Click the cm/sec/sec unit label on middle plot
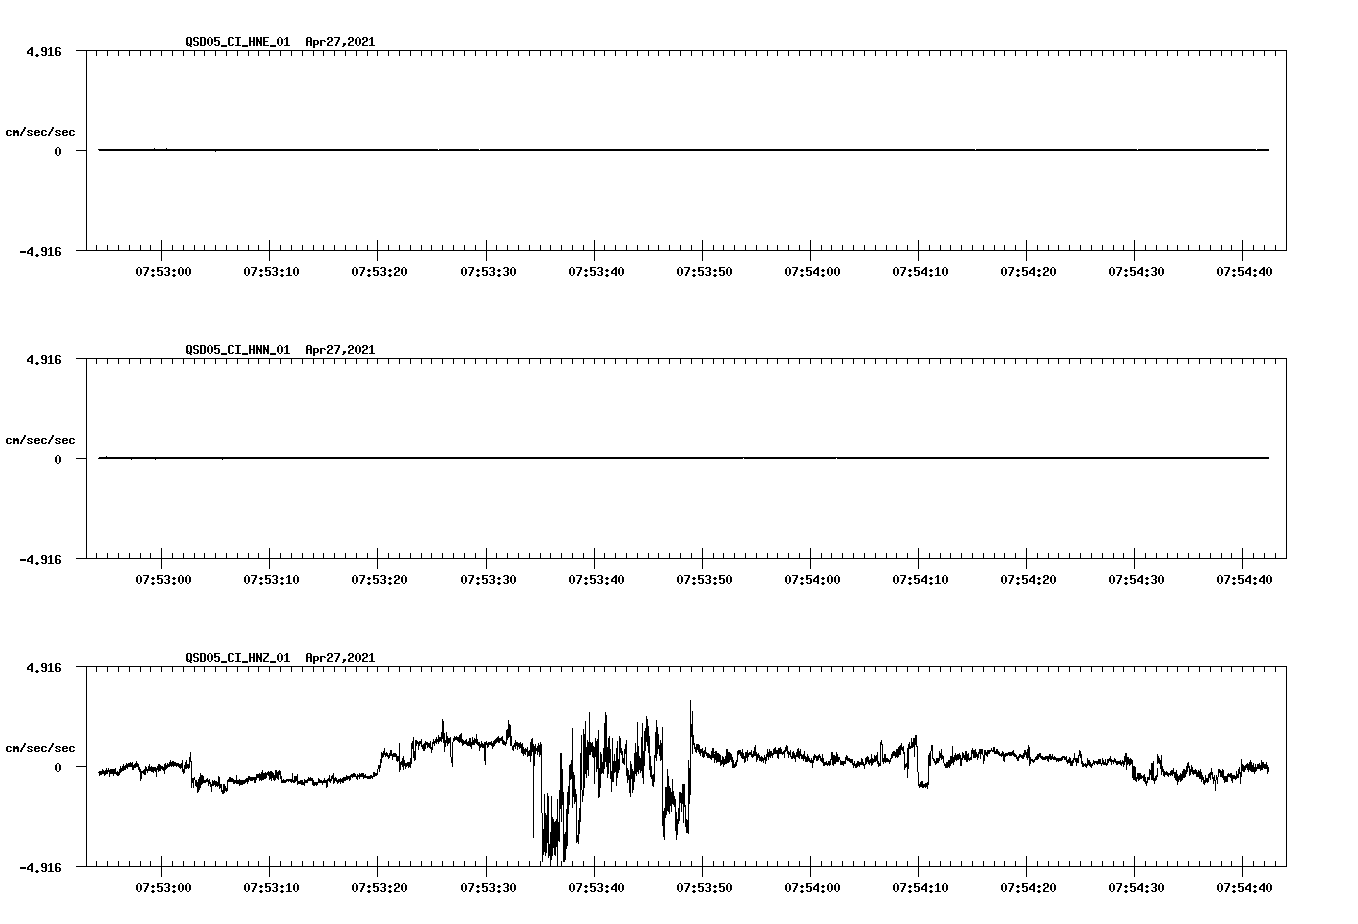 point(41,439)
